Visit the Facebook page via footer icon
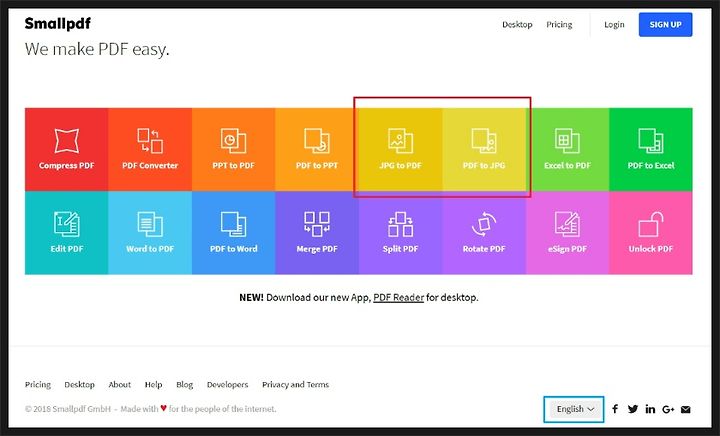720x436 pixels. click(x=615, y=408)
